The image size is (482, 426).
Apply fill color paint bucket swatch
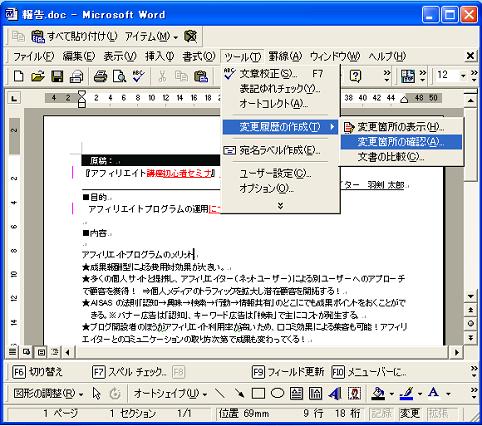(x=378, y=393)
